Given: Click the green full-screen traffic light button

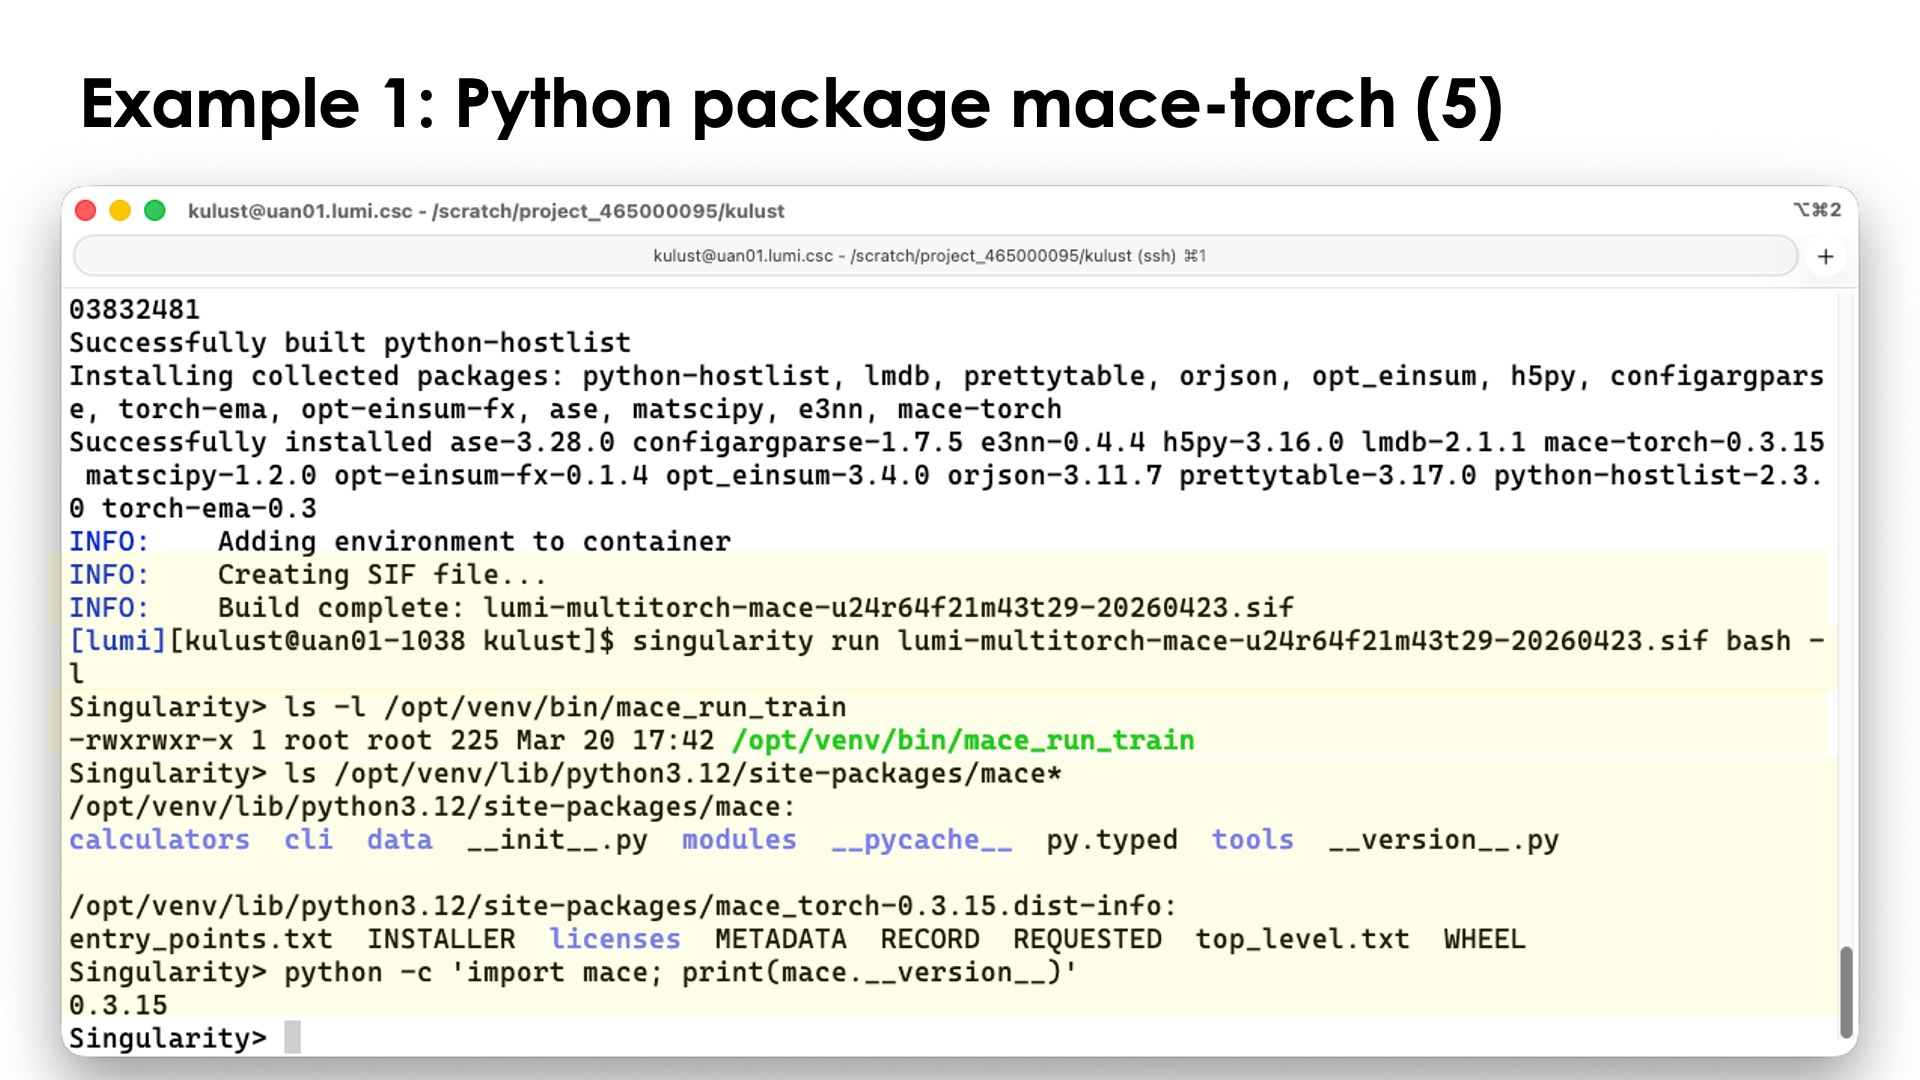Looking at the screenshot, I should [156, 210].
